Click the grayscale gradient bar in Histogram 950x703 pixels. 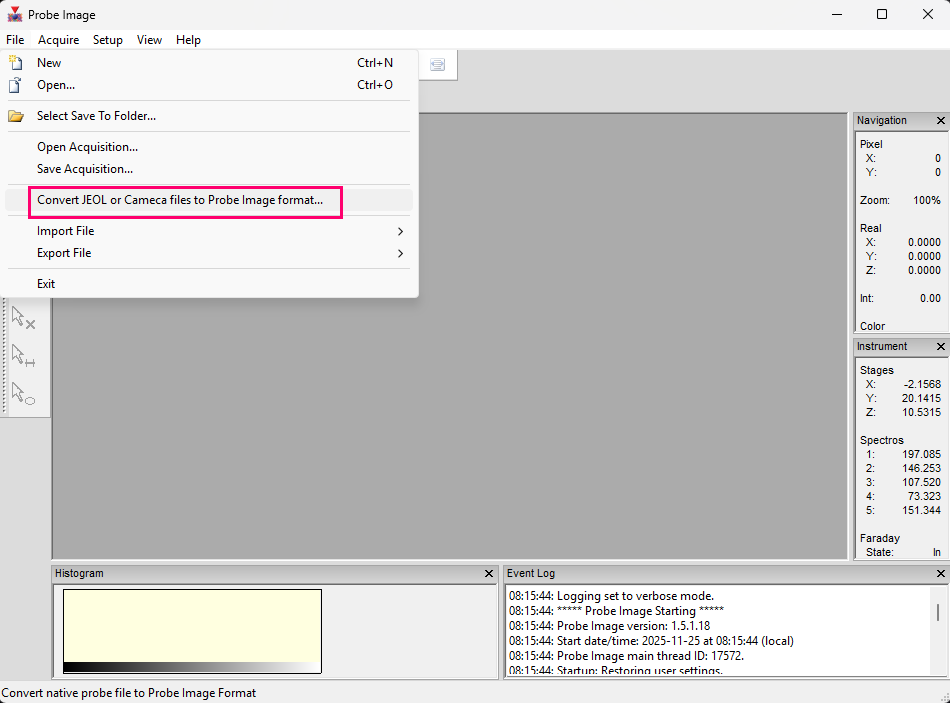[192, 667]
